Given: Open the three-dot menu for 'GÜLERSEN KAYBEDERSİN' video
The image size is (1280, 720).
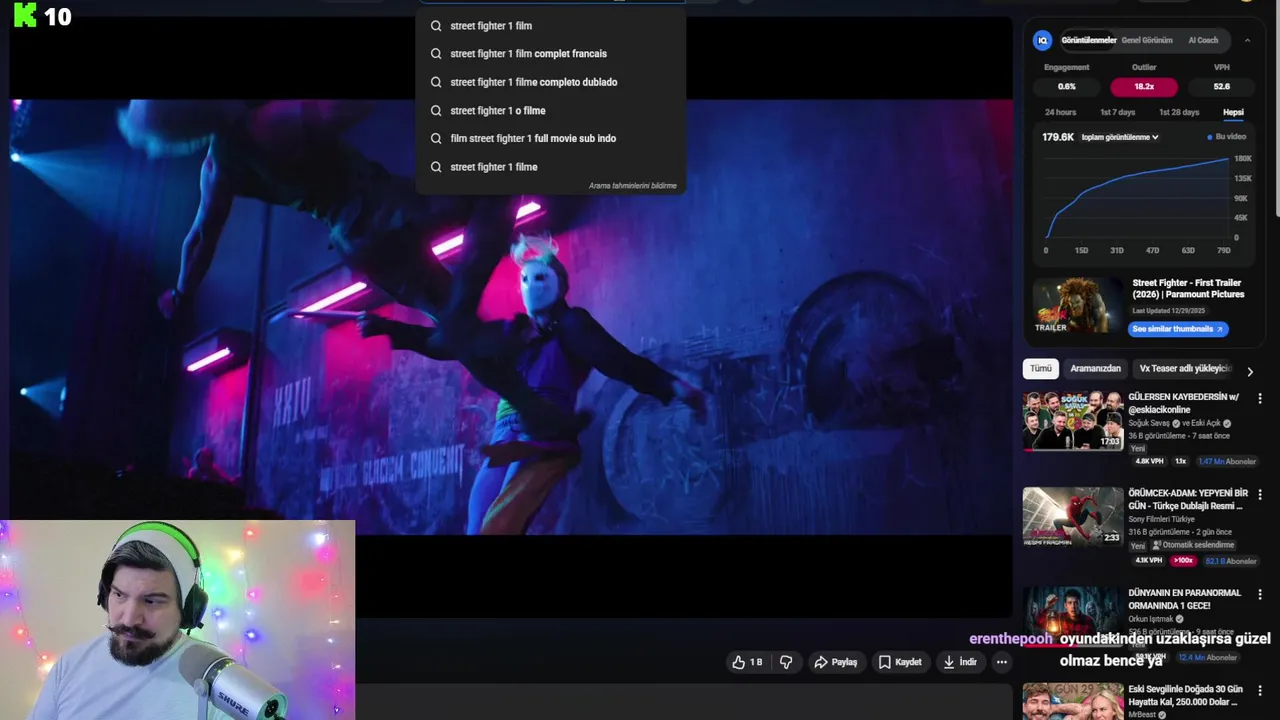Looking at the screenshot, I should pos(1260,398).
